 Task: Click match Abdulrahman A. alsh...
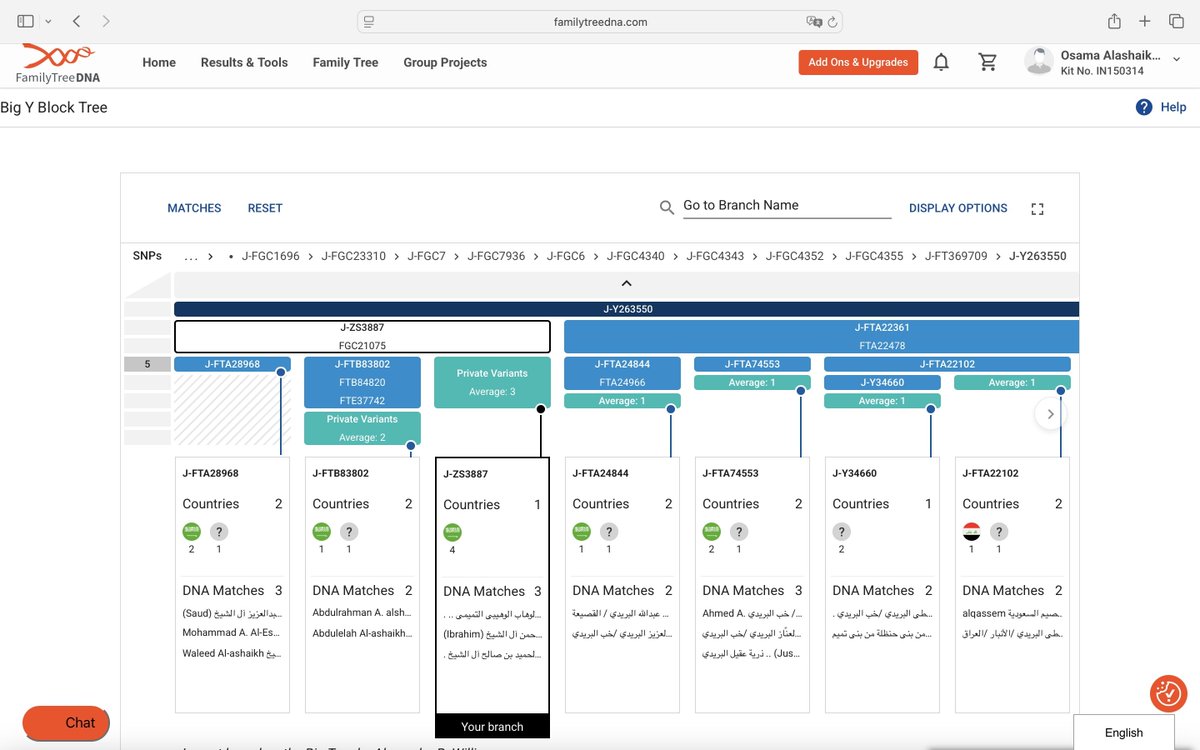[362, 615]
